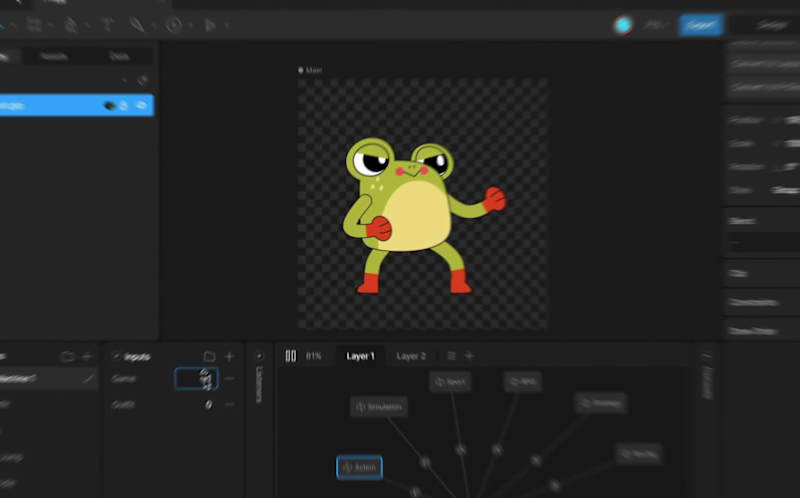This screenshot has height=498, width=800.
Task: Switch to Layer 2 tab
Action: (x=411, y=356)
